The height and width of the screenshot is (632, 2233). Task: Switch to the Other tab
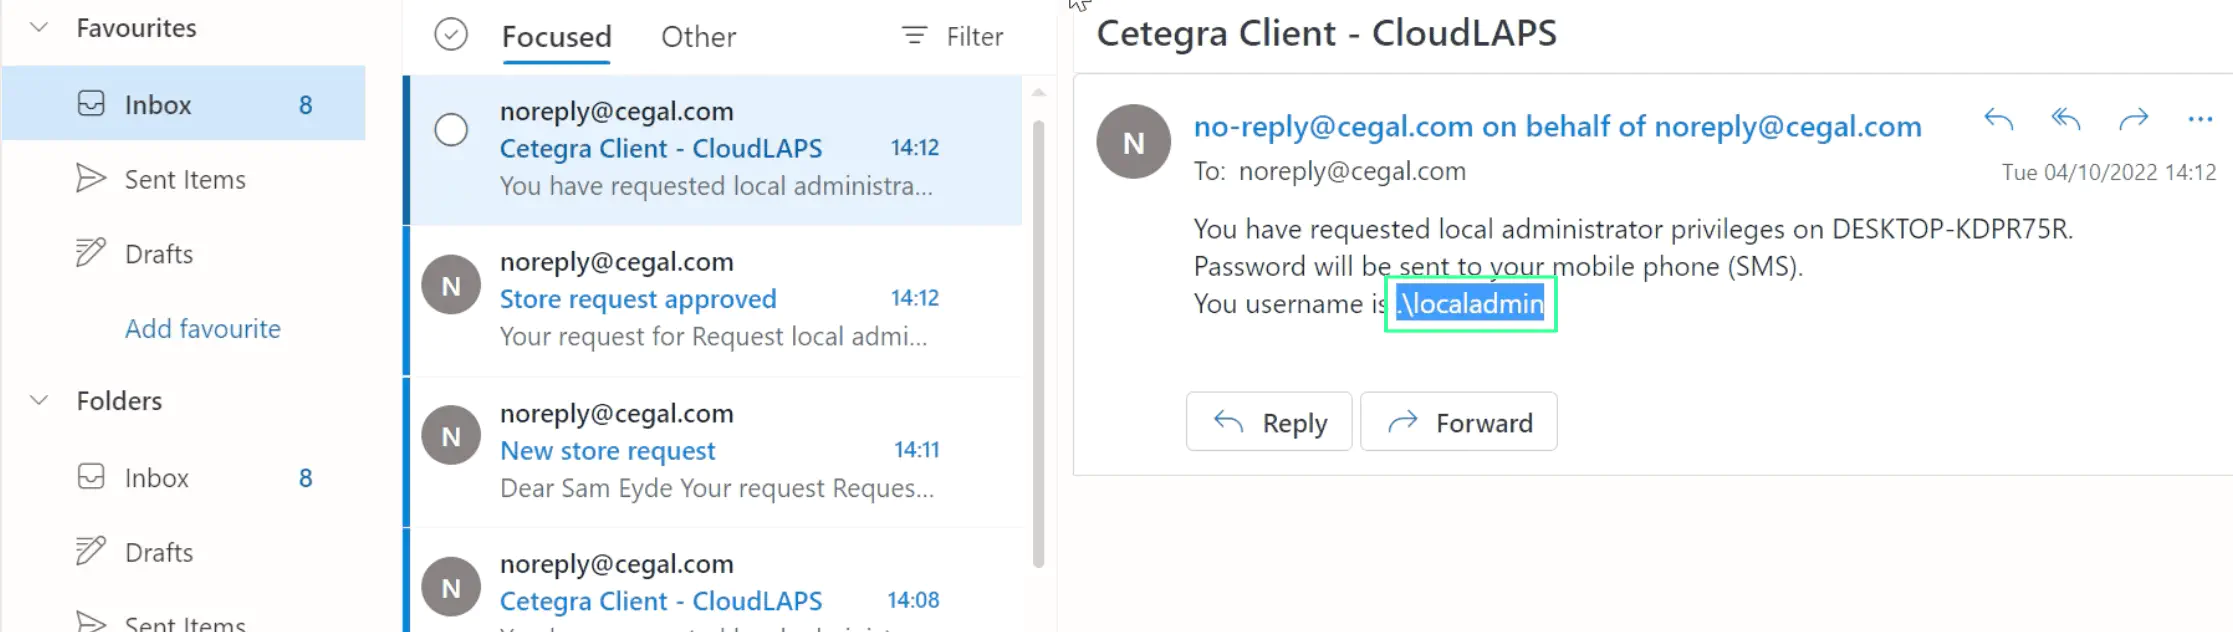(698, 37)
